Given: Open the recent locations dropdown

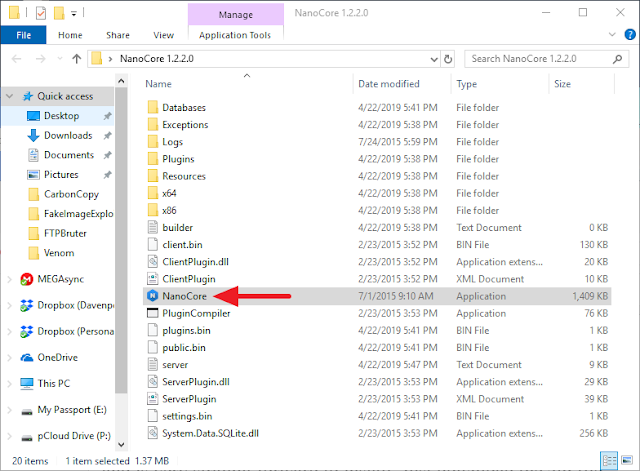Looking at the screenshot, I should coord(60,59).
